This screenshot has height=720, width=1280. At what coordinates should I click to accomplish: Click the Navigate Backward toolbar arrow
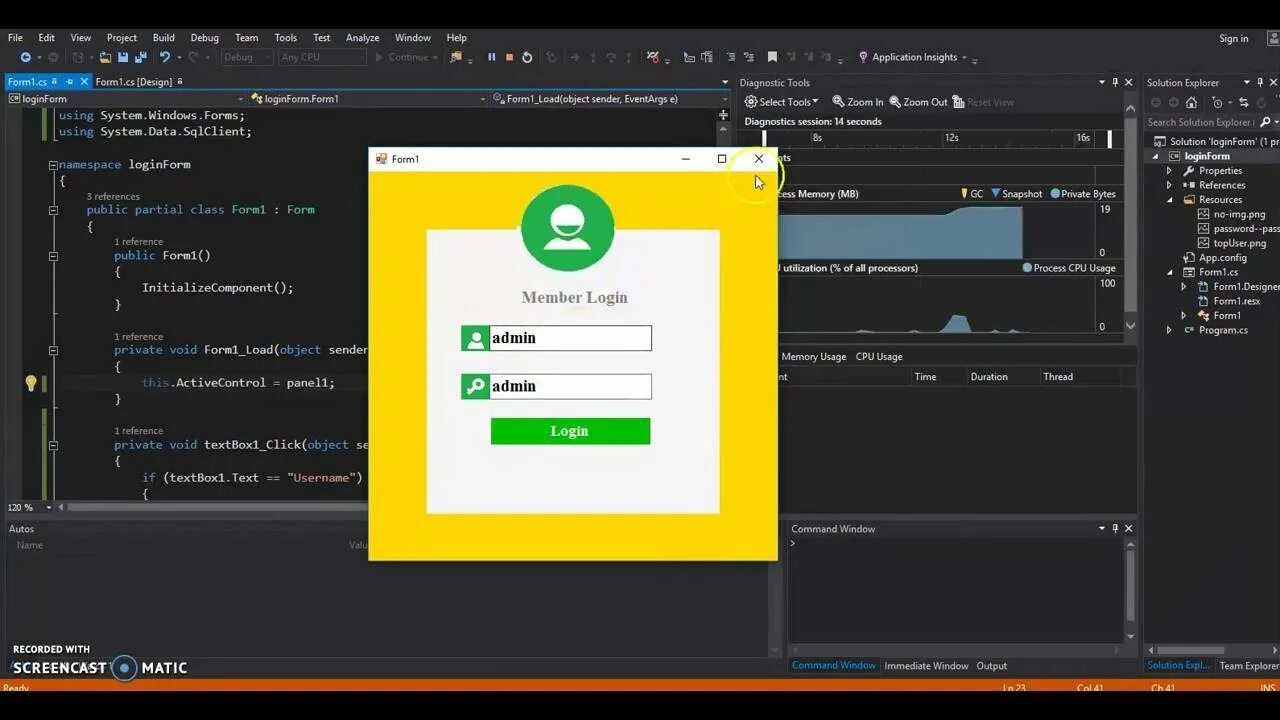point(25,58)
